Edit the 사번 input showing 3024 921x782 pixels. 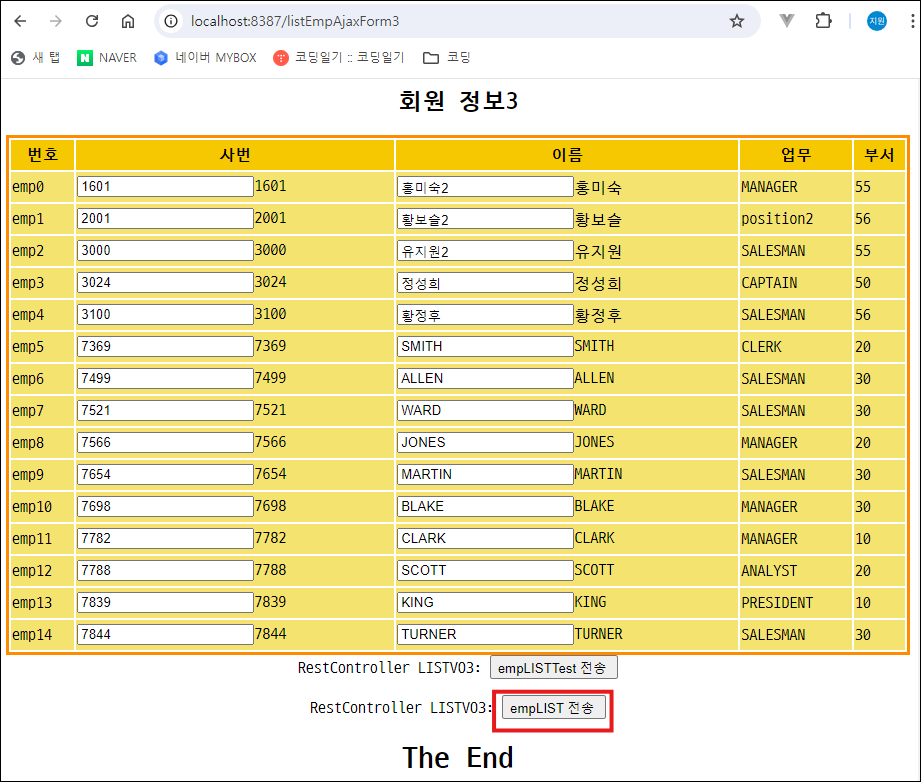tap(165, 283)
